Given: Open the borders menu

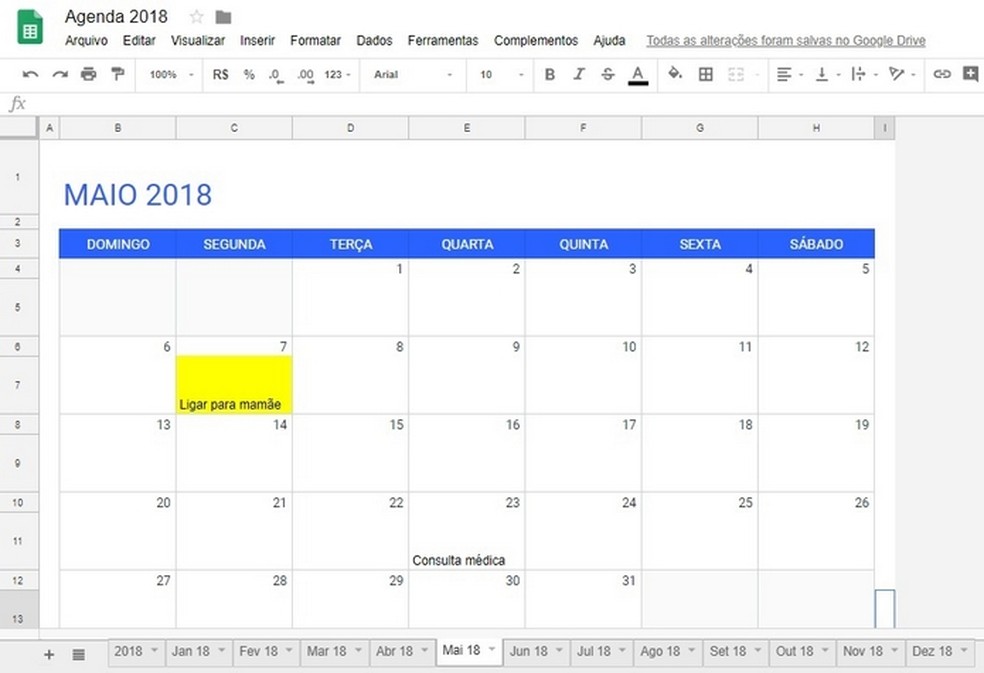Looking at the screenshot, I should coord(706,74).
